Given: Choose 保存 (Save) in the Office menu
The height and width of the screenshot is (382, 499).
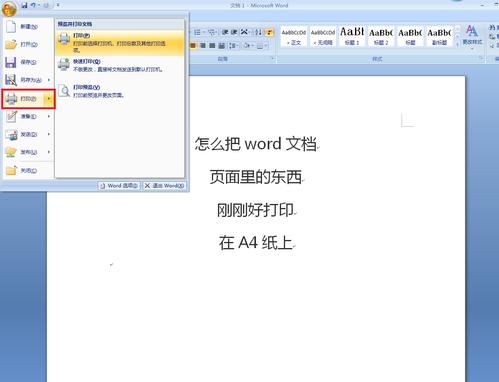Looking at the screenshot, I should pos(28,62).
